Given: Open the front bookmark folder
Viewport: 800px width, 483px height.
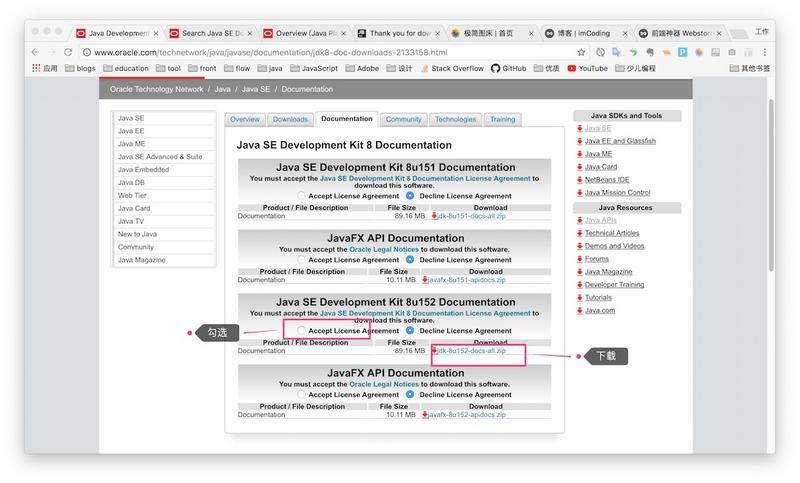Looking at the screenshot, I should (202, 68).
